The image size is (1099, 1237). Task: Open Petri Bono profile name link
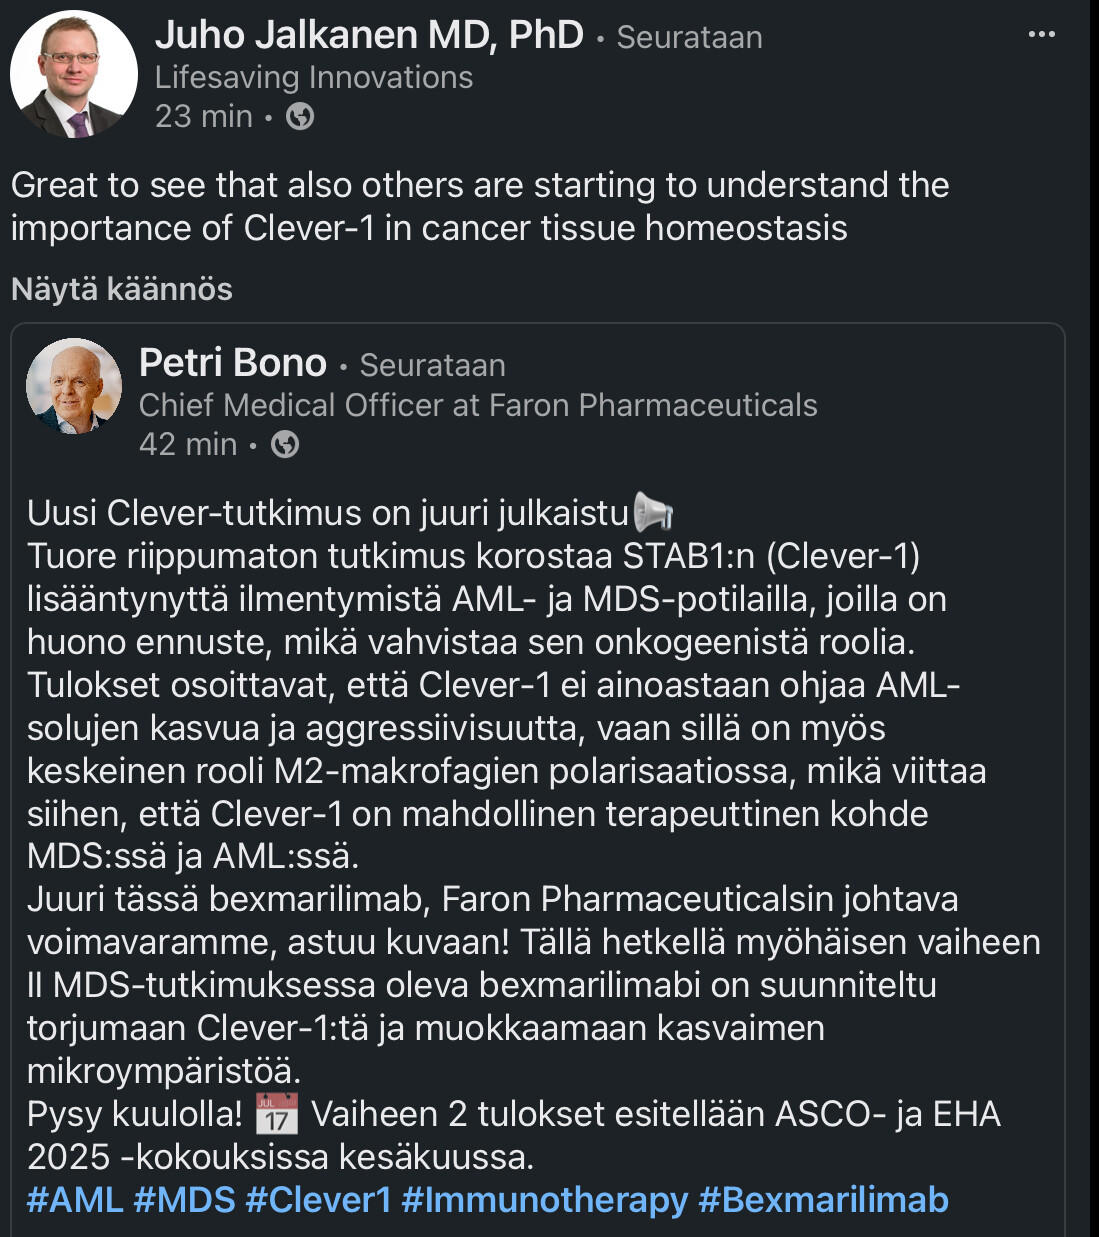point(233,363)
